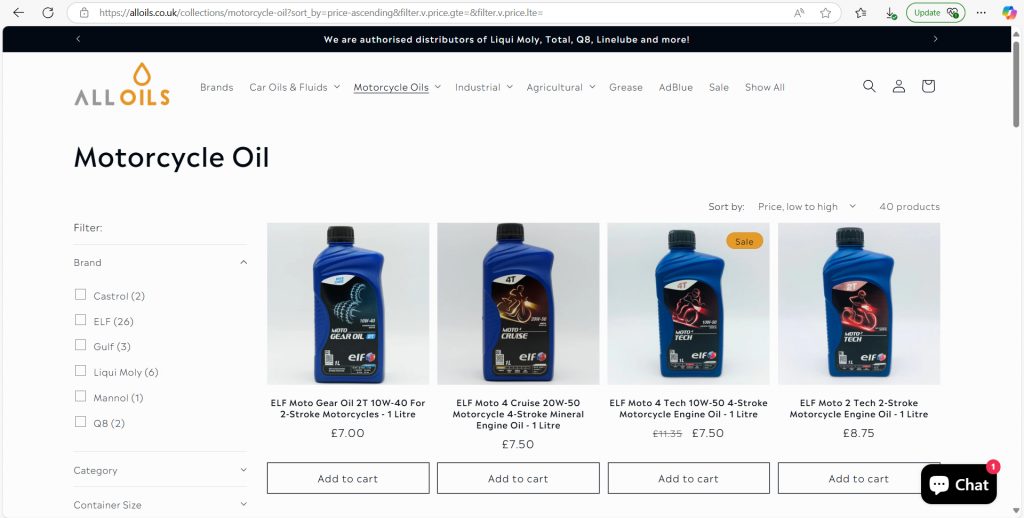Screen dimensions: 1024x518
Task: Click the browser refresh icon
Action: point(48,12)
